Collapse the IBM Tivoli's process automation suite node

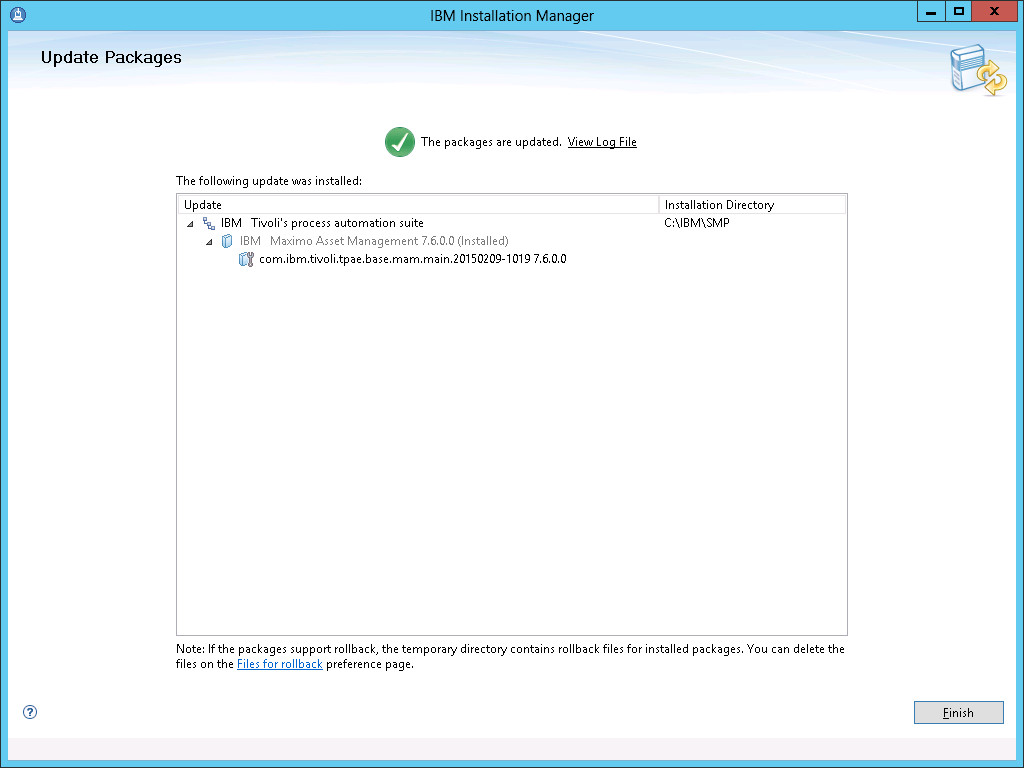click(190, 224)
